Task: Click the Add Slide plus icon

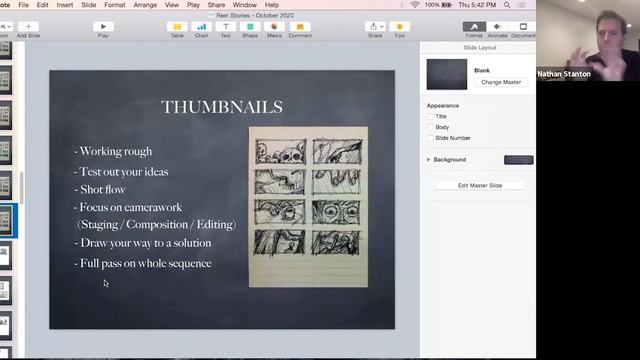Action: [x=28, y=27]
